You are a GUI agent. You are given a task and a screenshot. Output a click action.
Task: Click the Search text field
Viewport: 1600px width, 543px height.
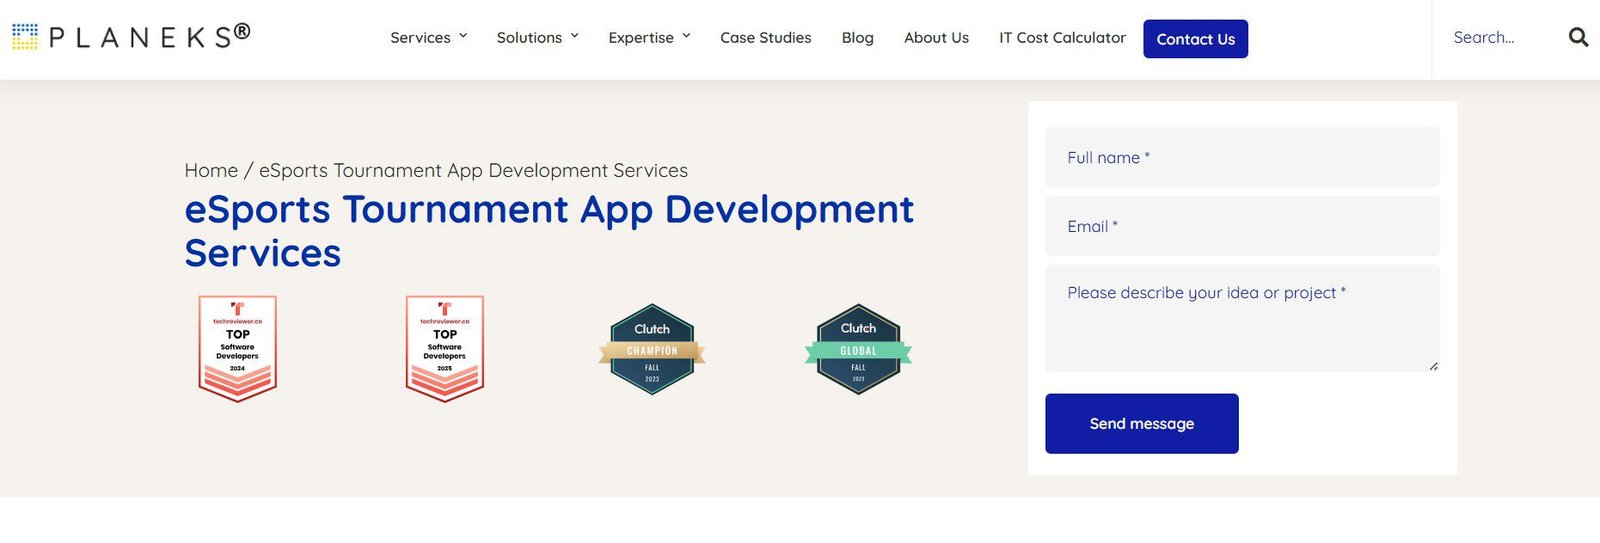point(1500,38)
